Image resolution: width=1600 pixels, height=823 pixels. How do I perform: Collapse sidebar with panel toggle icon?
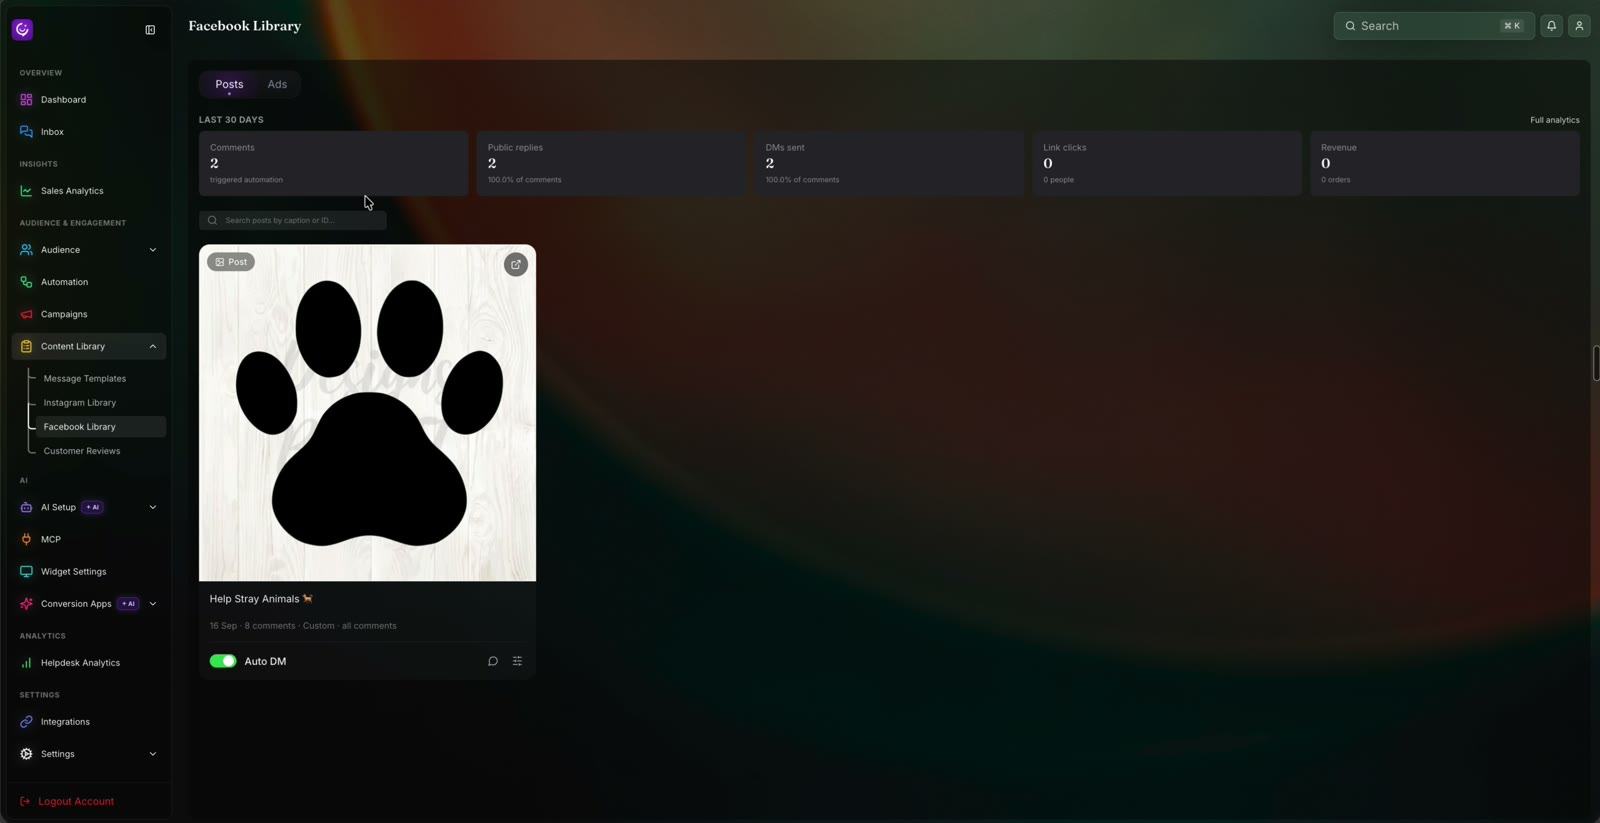tap(150, 30)
